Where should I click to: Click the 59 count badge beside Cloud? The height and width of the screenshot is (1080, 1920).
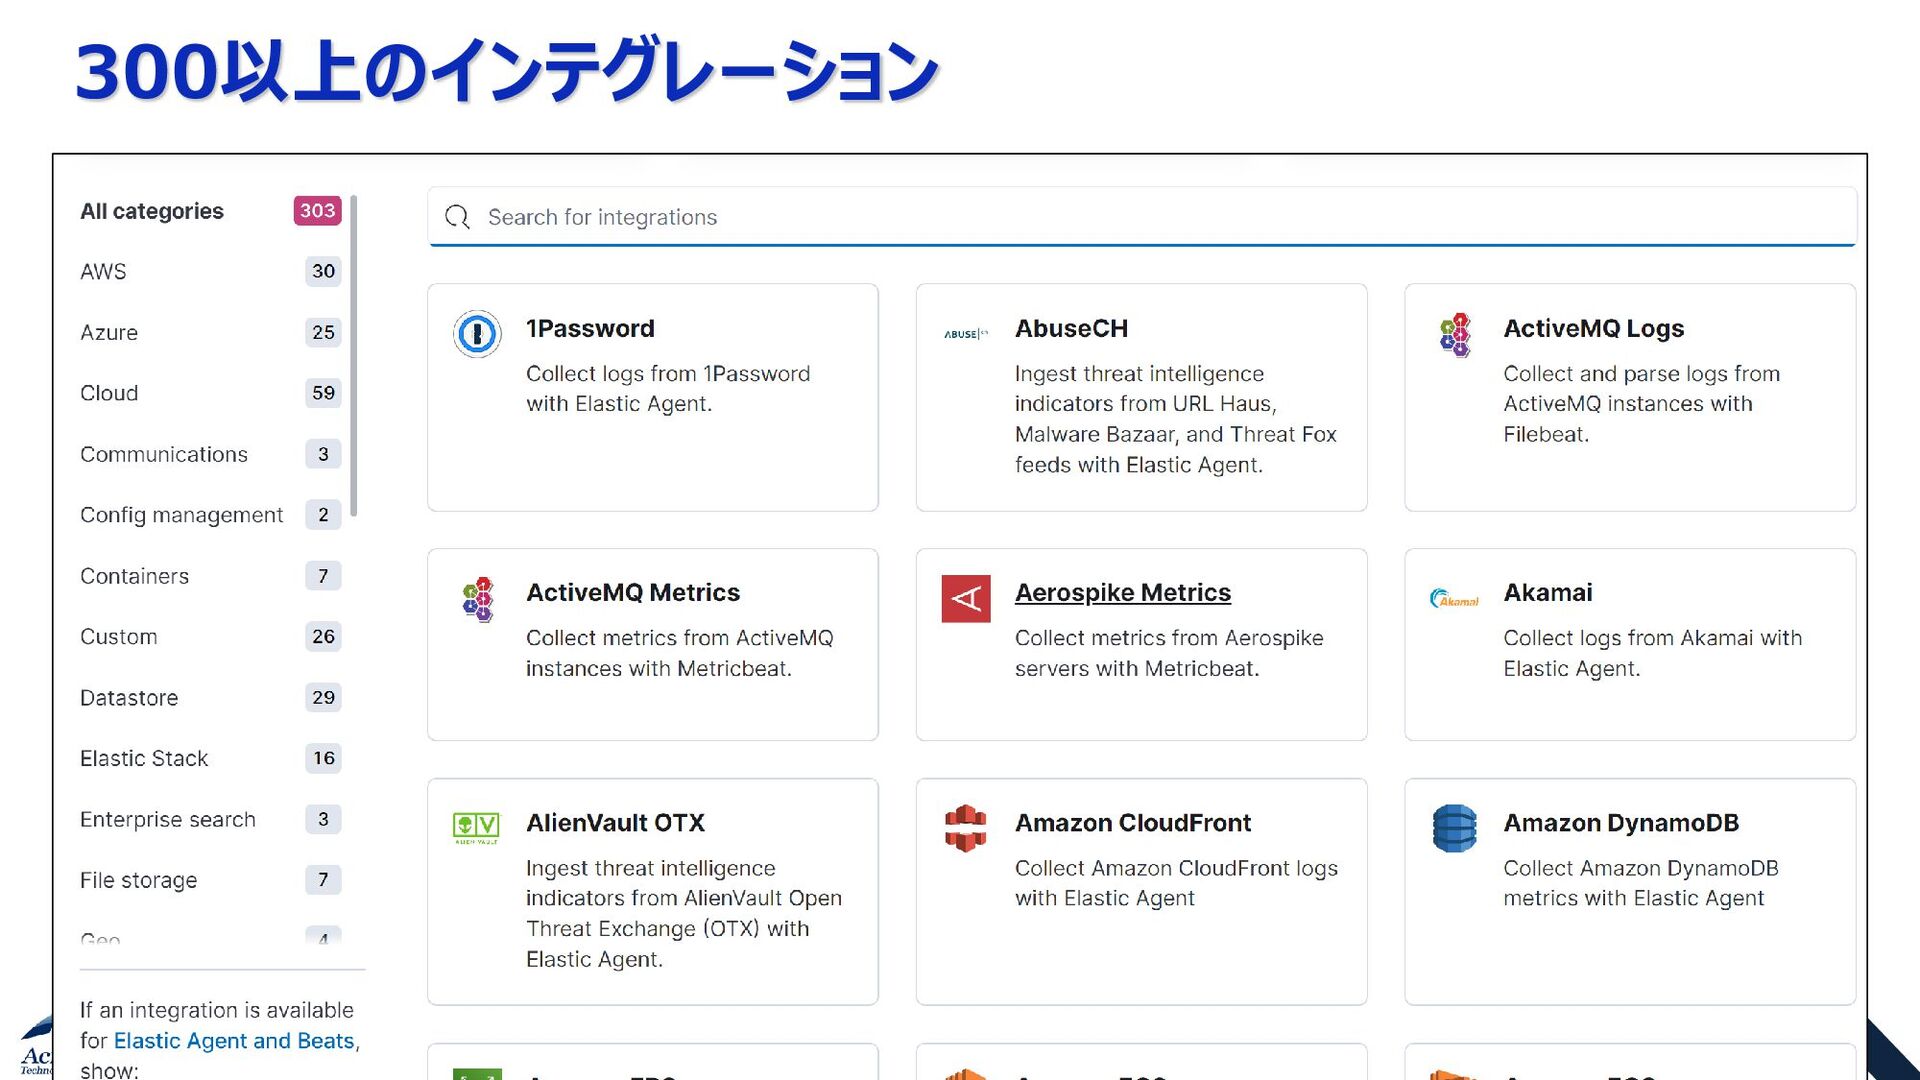click(x=323, y=394)
